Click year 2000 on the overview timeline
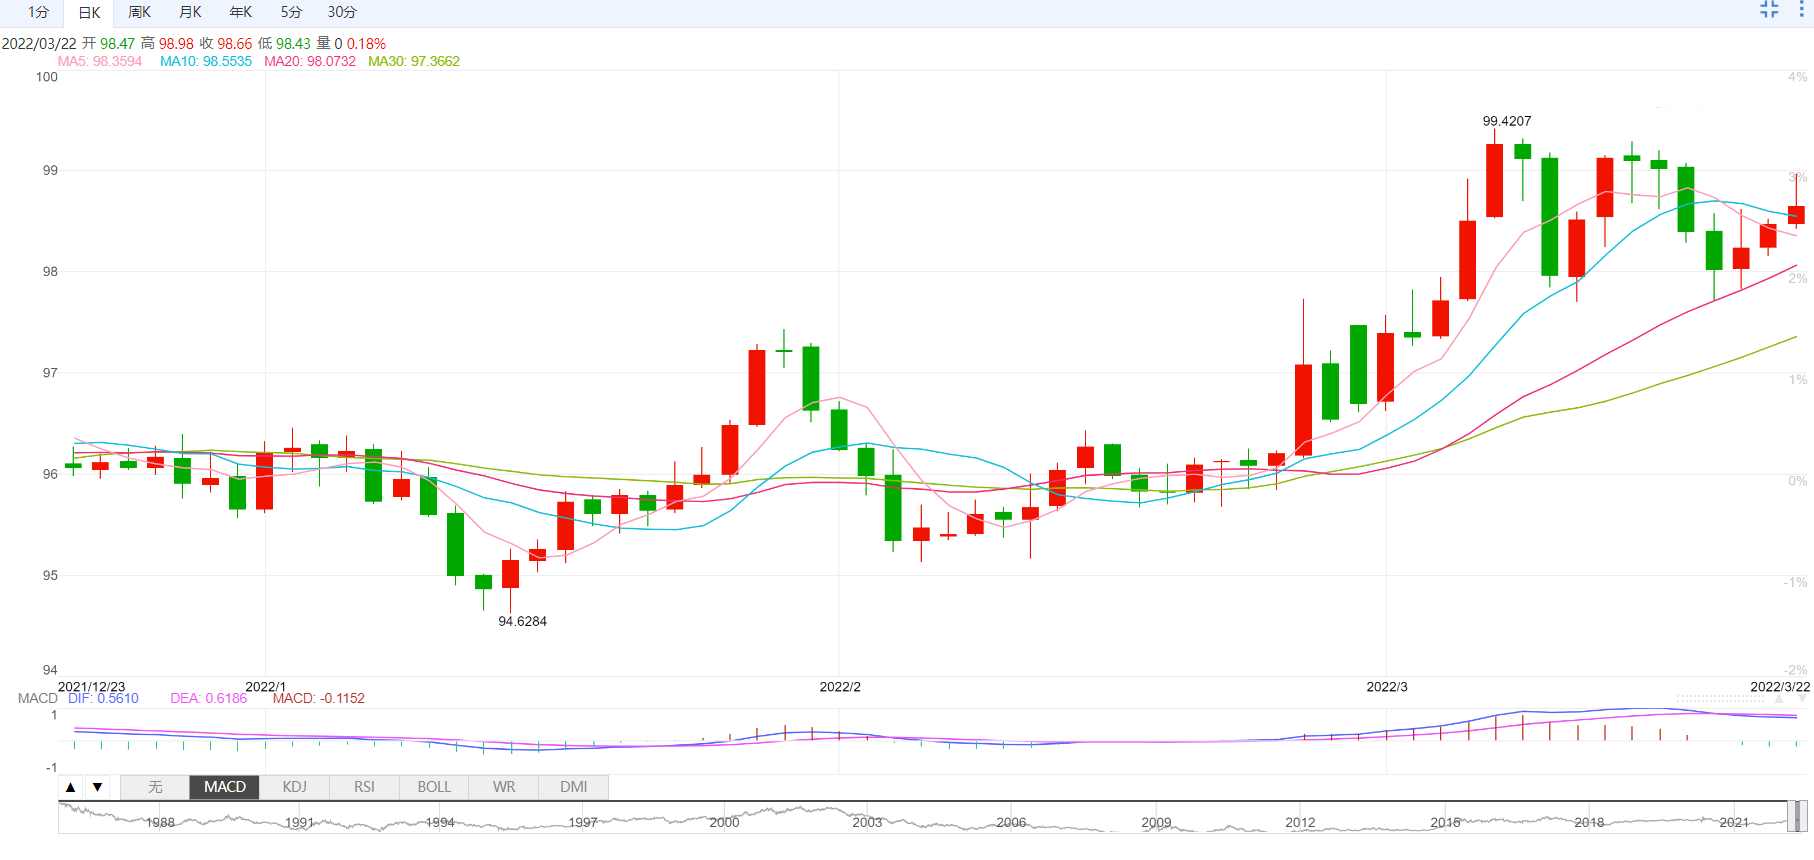 tap(724, 822)
